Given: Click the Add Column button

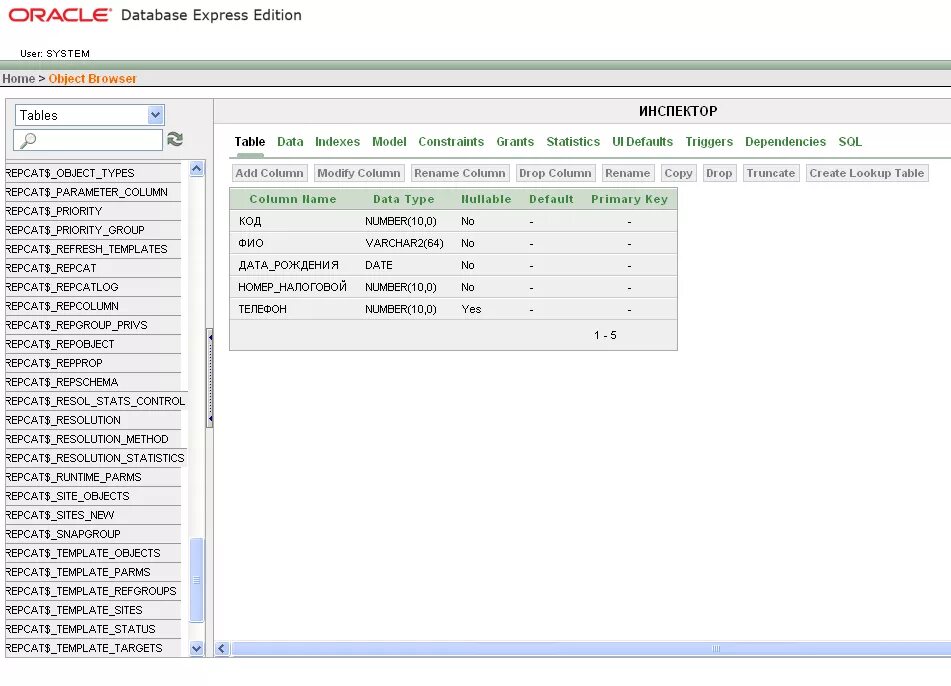Looking at the screenshot, I should (269, 173).
